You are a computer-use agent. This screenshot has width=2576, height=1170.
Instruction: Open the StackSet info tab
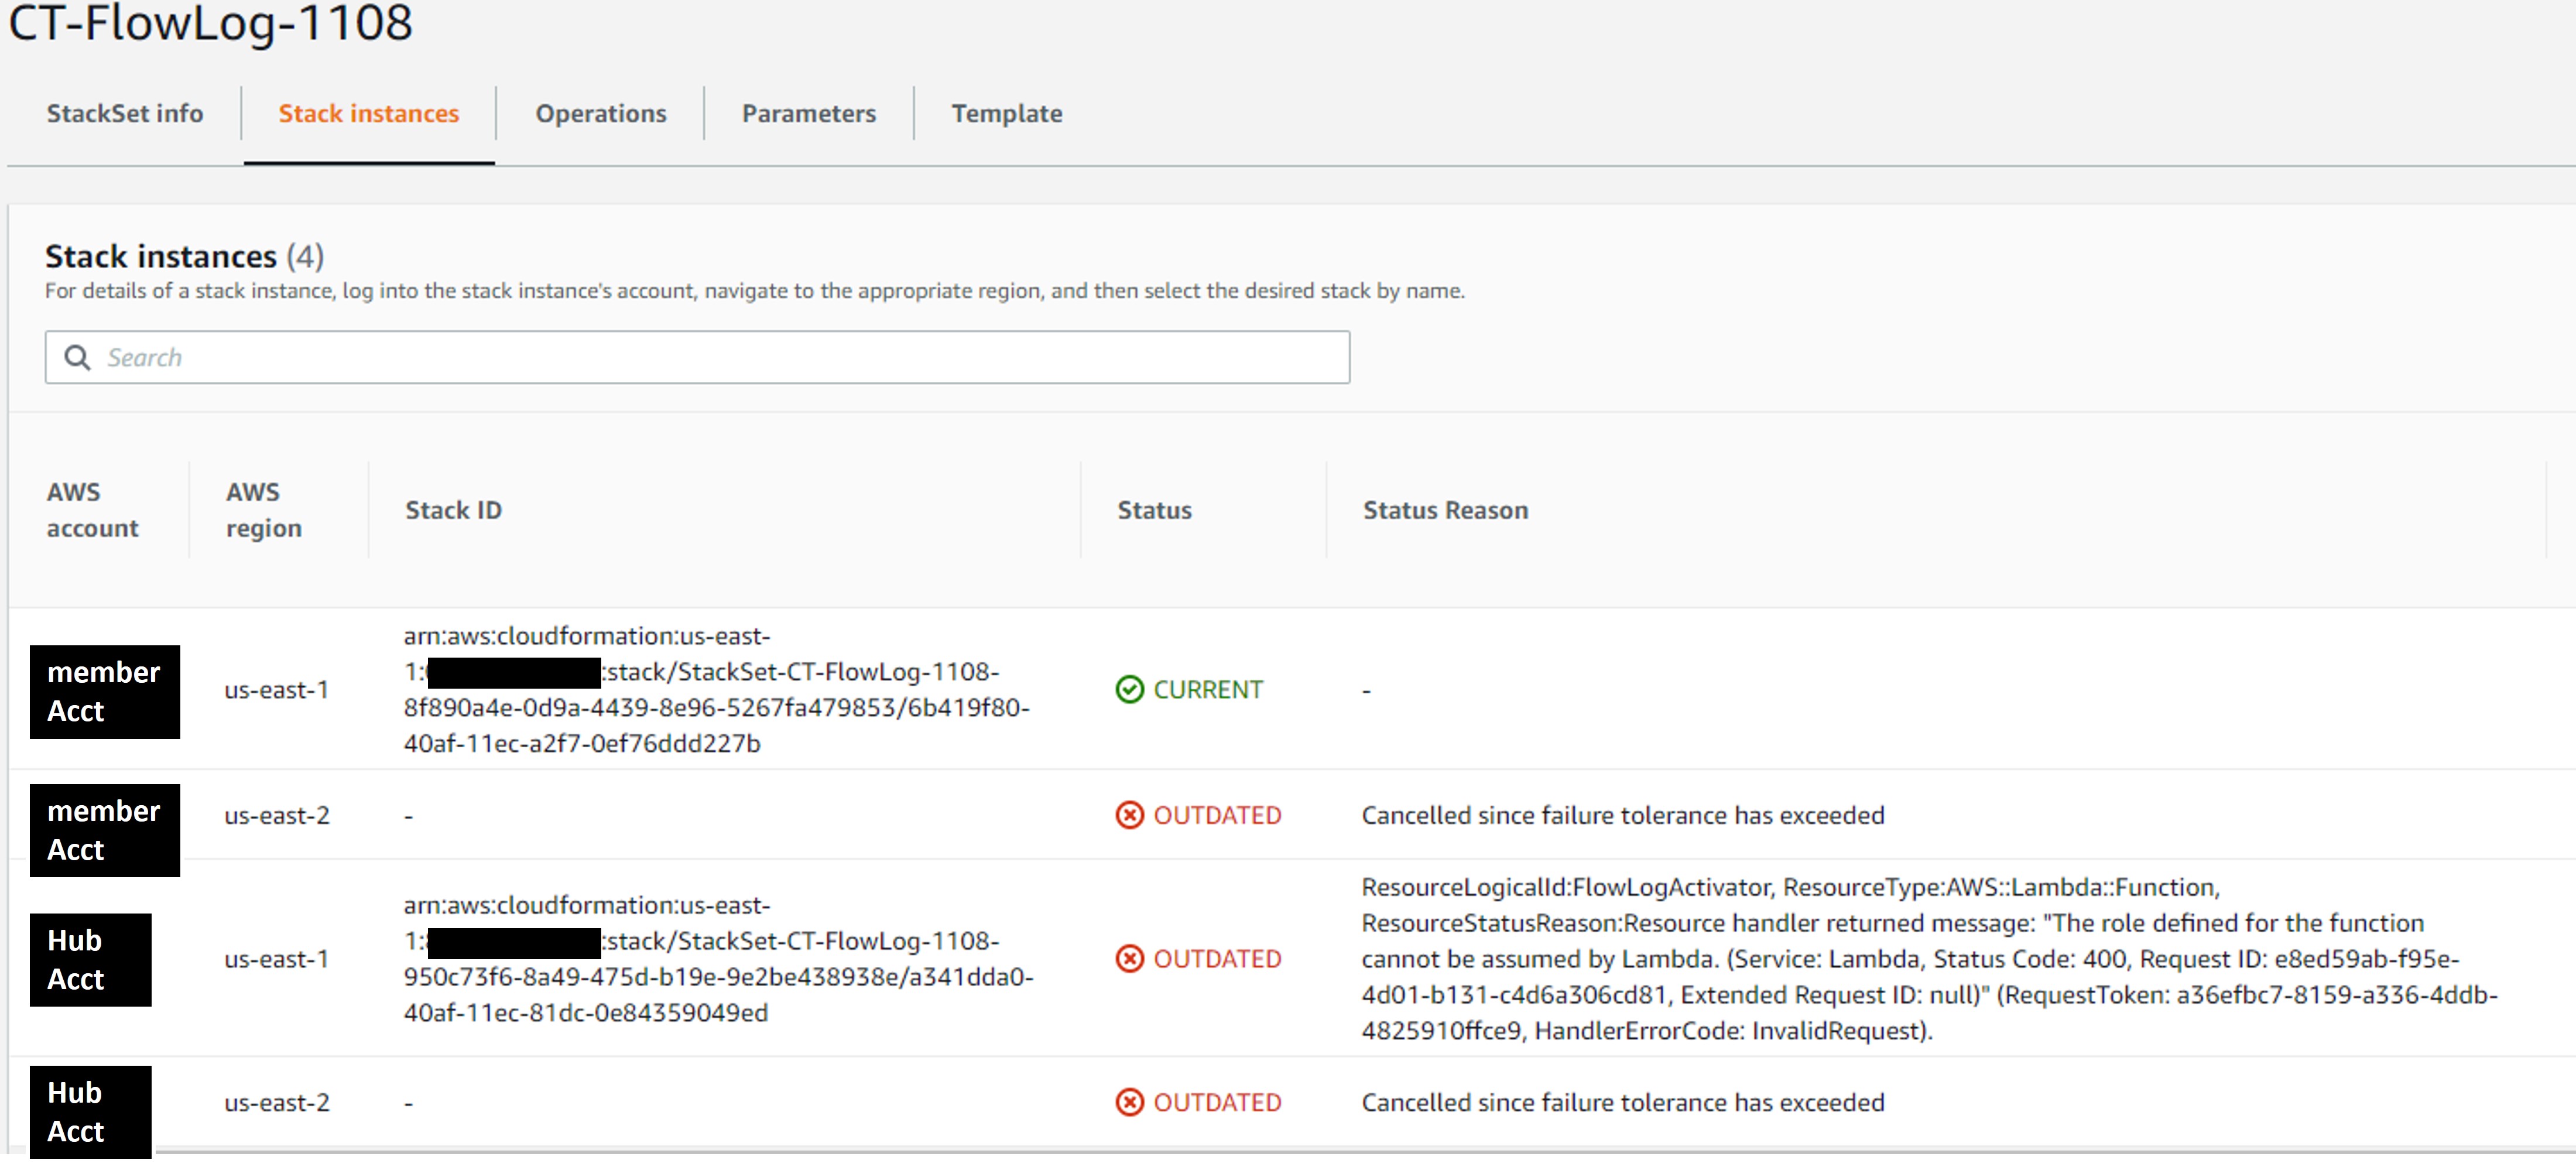coord(125,114)
